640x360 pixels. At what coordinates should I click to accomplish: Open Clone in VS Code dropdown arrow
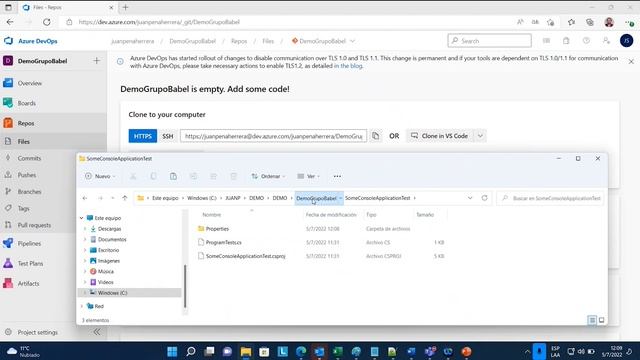click(x=480, y=136)
